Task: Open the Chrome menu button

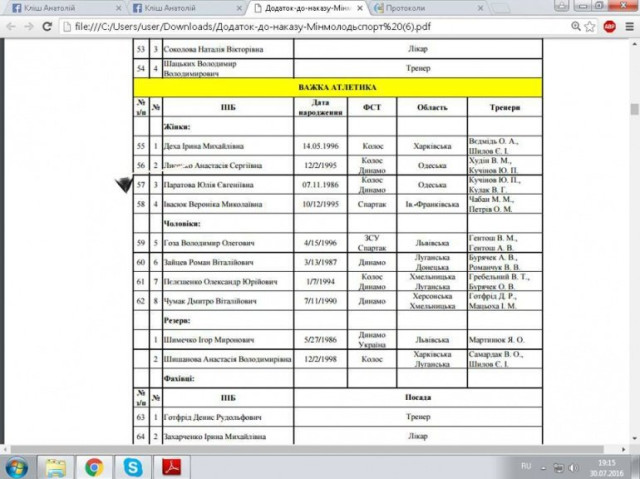Action: point(629,26)
